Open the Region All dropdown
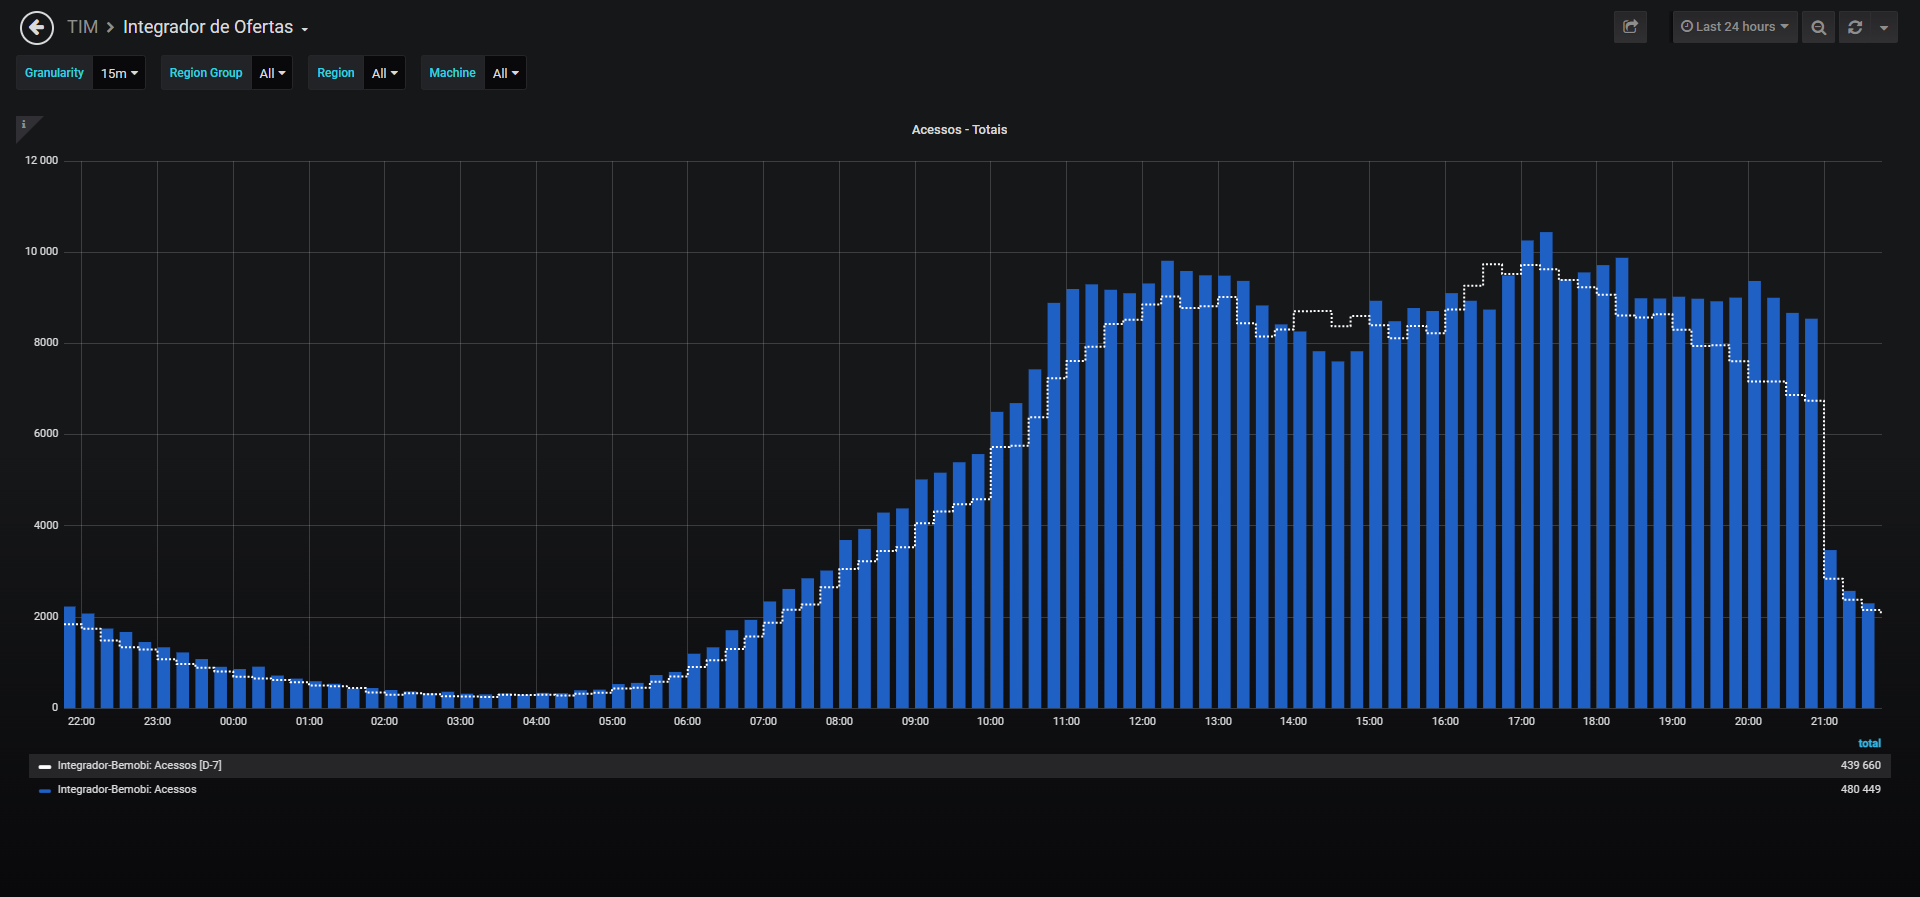The height and width of the screenshot is (897, 1920). 385,73
